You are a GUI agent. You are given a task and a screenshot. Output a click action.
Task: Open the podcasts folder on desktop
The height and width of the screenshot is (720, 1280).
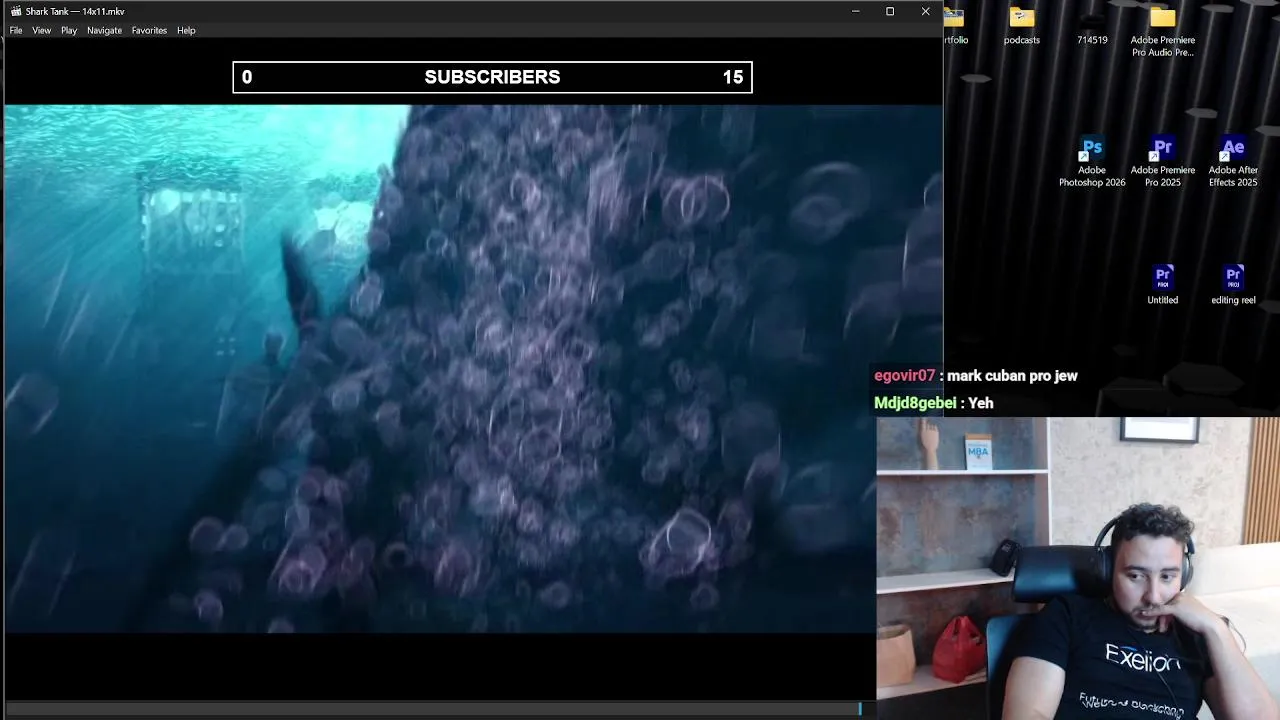tap(1022, 27)
